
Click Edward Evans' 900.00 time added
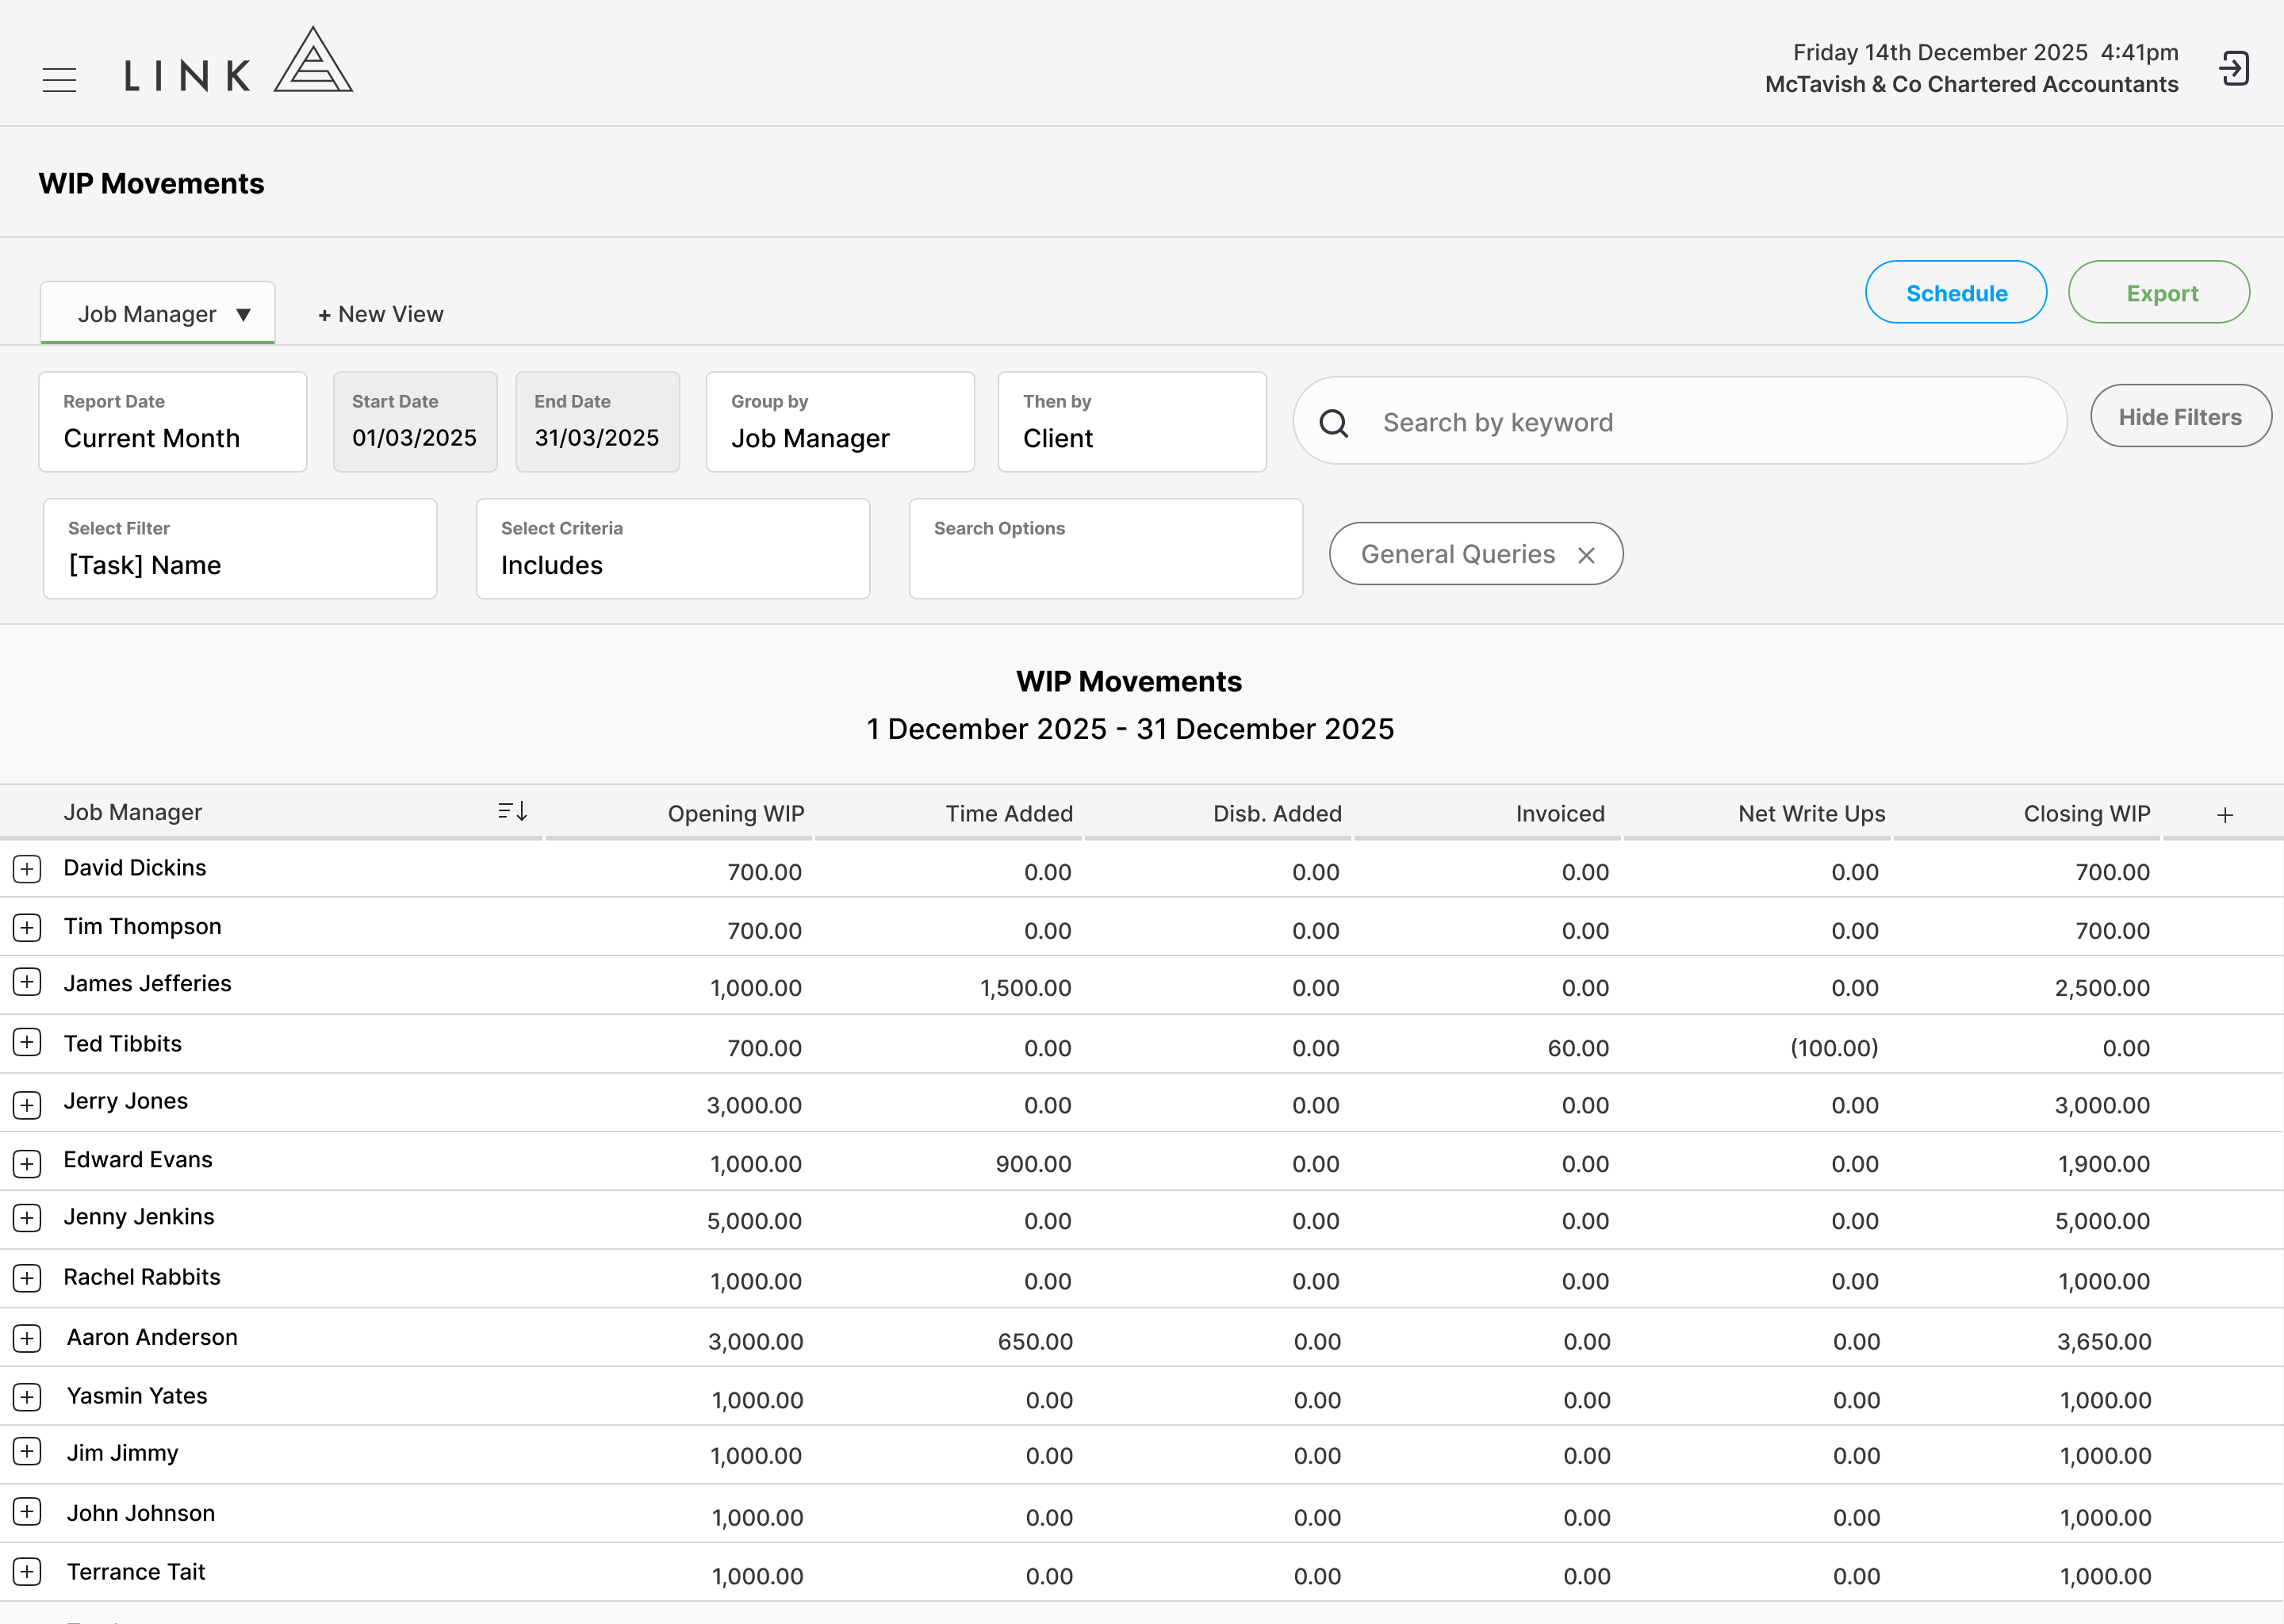(1033, 1164)
